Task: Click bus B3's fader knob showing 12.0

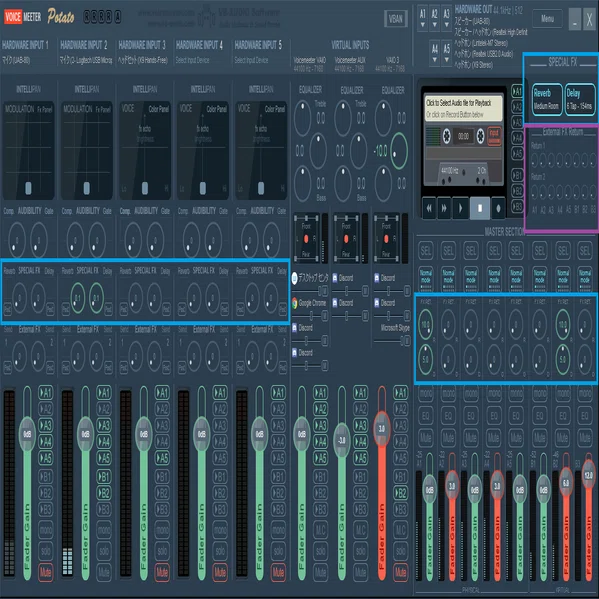Action: click(588, 475)
